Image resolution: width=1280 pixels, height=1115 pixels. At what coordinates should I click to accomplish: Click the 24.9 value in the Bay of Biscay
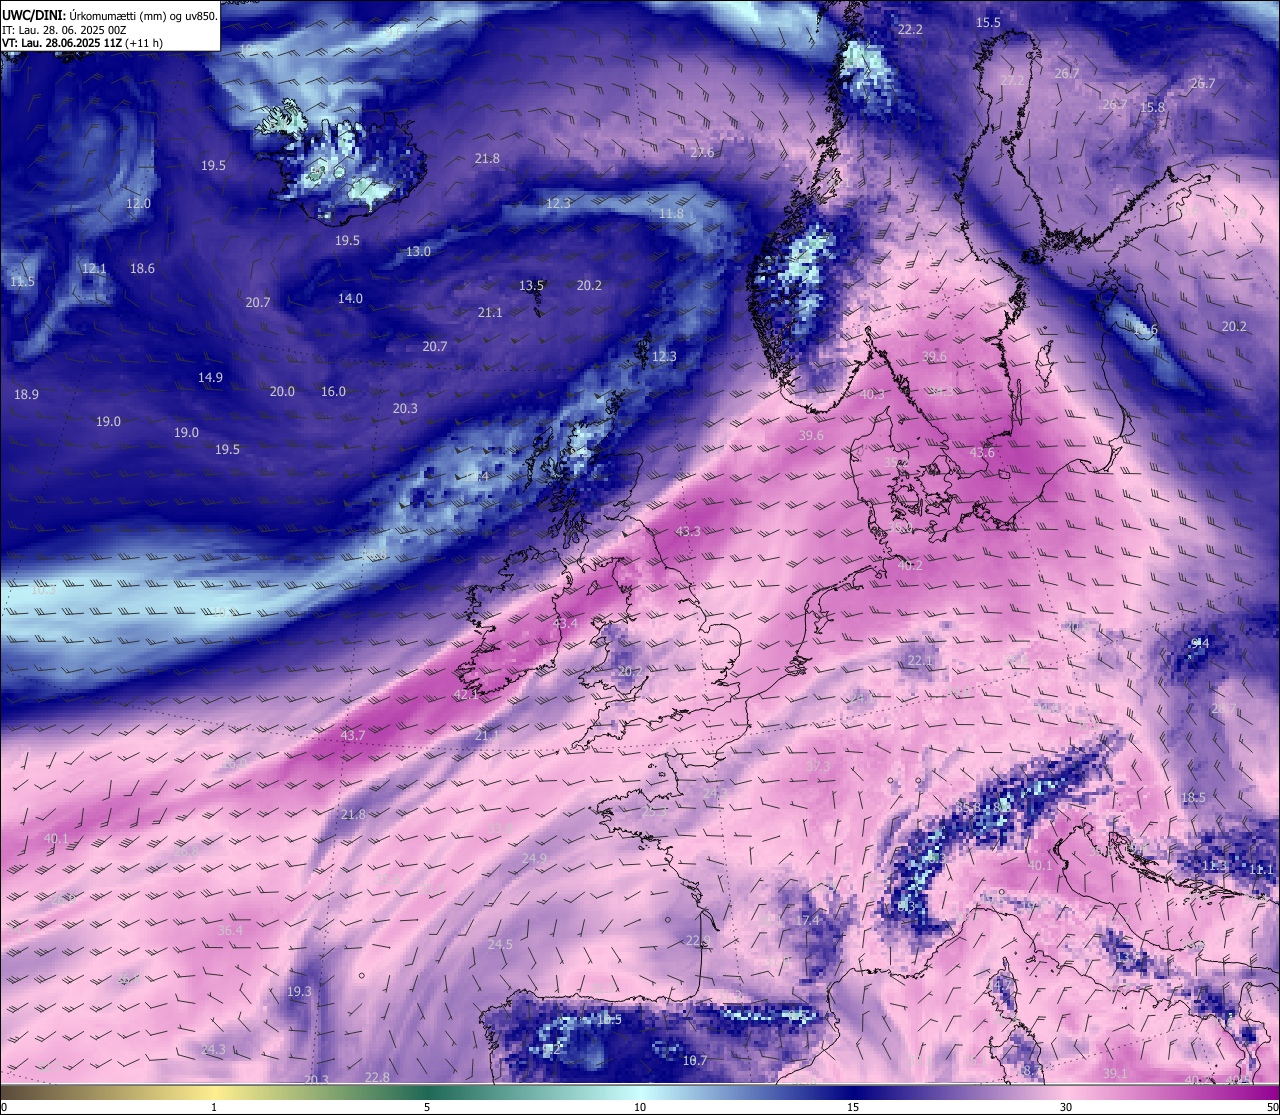pos(534,858)
